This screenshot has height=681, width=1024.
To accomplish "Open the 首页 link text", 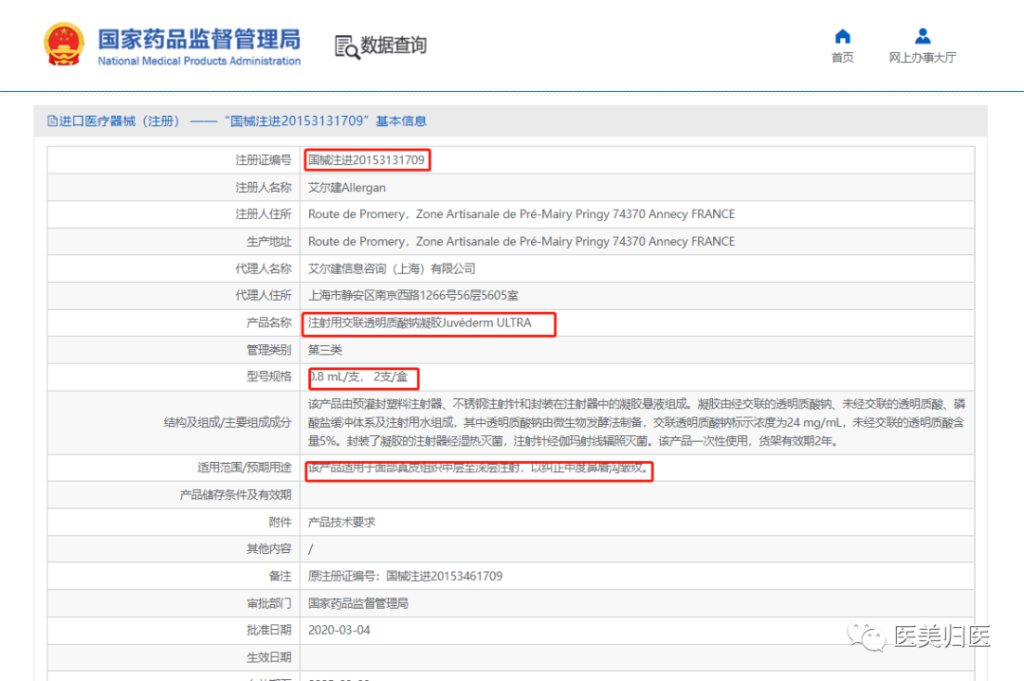I will pyautogui.click(x=842, y=57).
